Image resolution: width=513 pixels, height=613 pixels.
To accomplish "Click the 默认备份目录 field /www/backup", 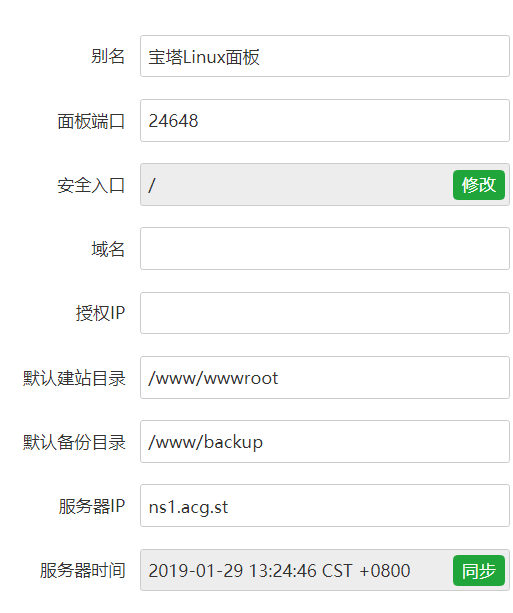I will coord(325,441).
